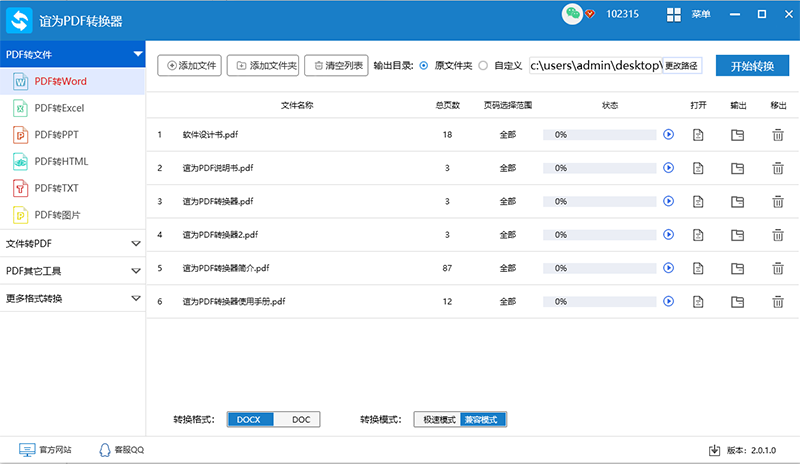Click the version download icon in status bar
Screen dimensions: 800x464
[x=714, y=450]
